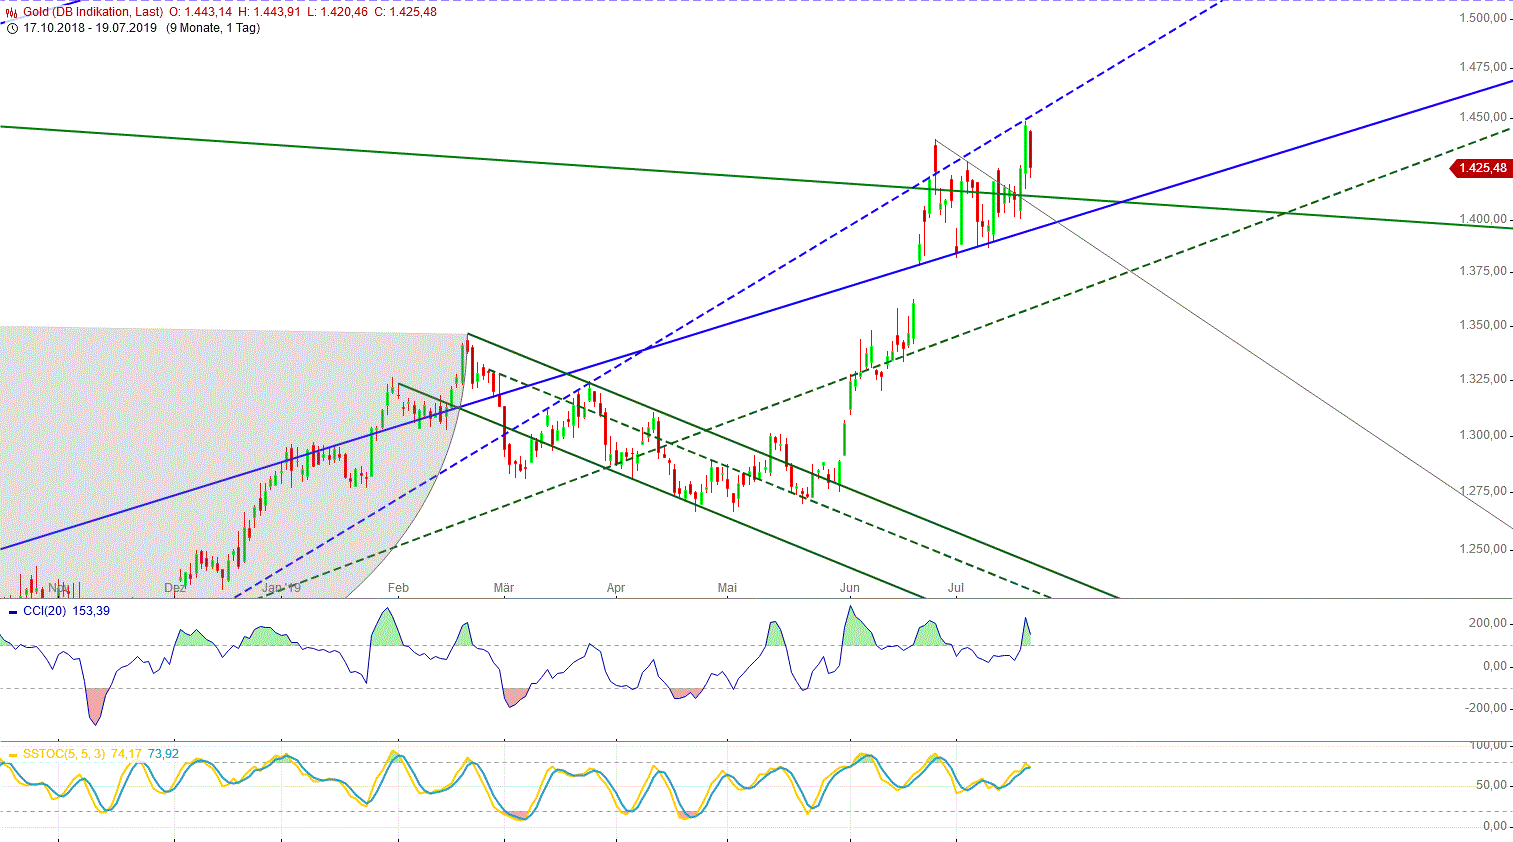Click the "1.375,00" price axis label
This screenshot has width=1513, height=842.
tap(1482, 271)
